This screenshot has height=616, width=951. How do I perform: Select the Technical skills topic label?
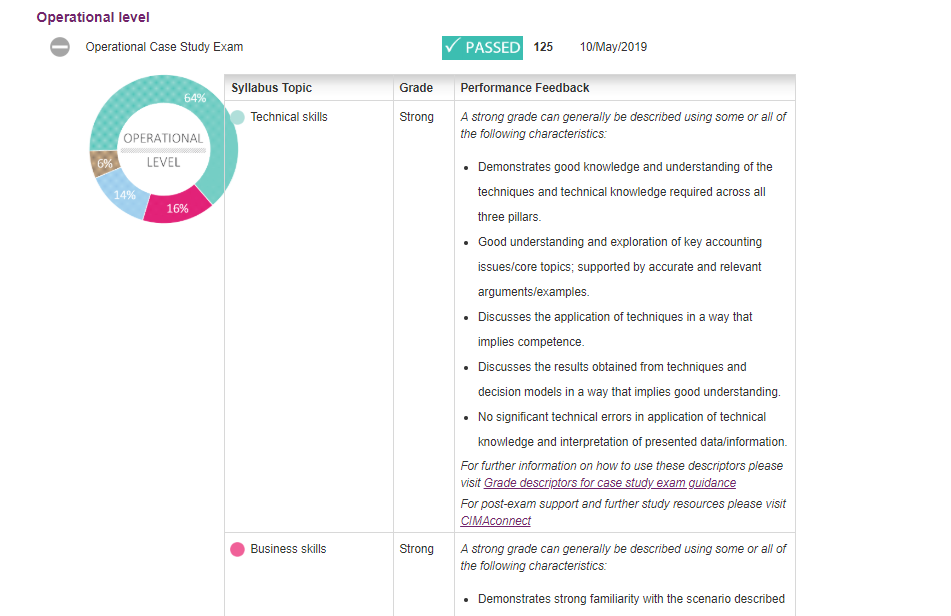coord(289,117)
